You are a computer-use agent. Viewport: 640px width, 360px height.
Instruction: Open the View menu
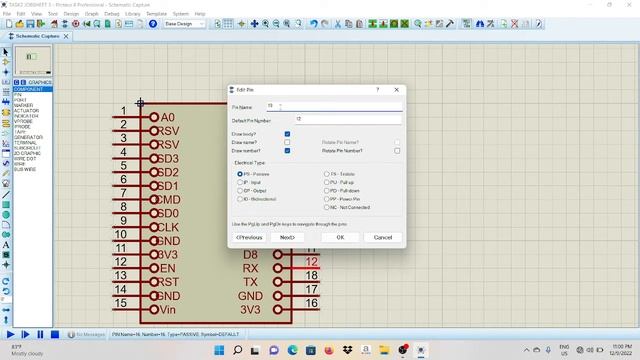[x=36, y=14]
